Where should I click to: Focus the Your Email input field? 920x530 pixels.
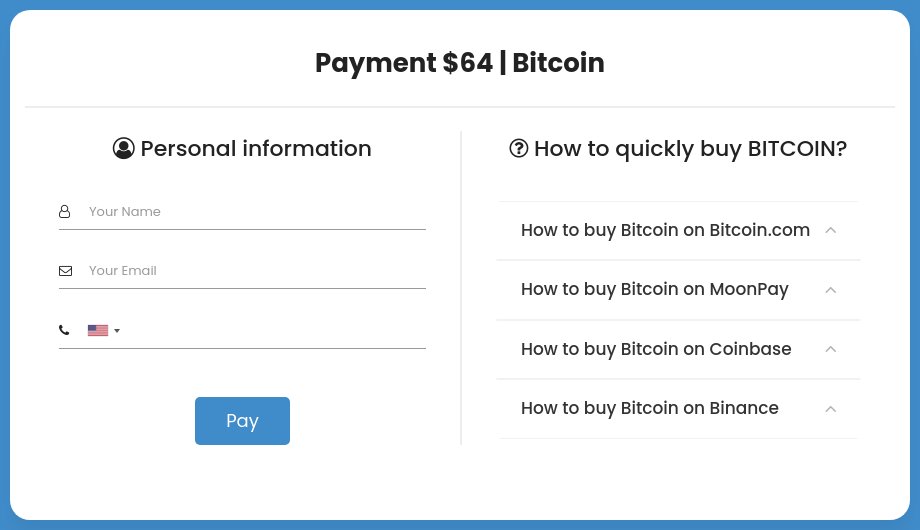255,271
